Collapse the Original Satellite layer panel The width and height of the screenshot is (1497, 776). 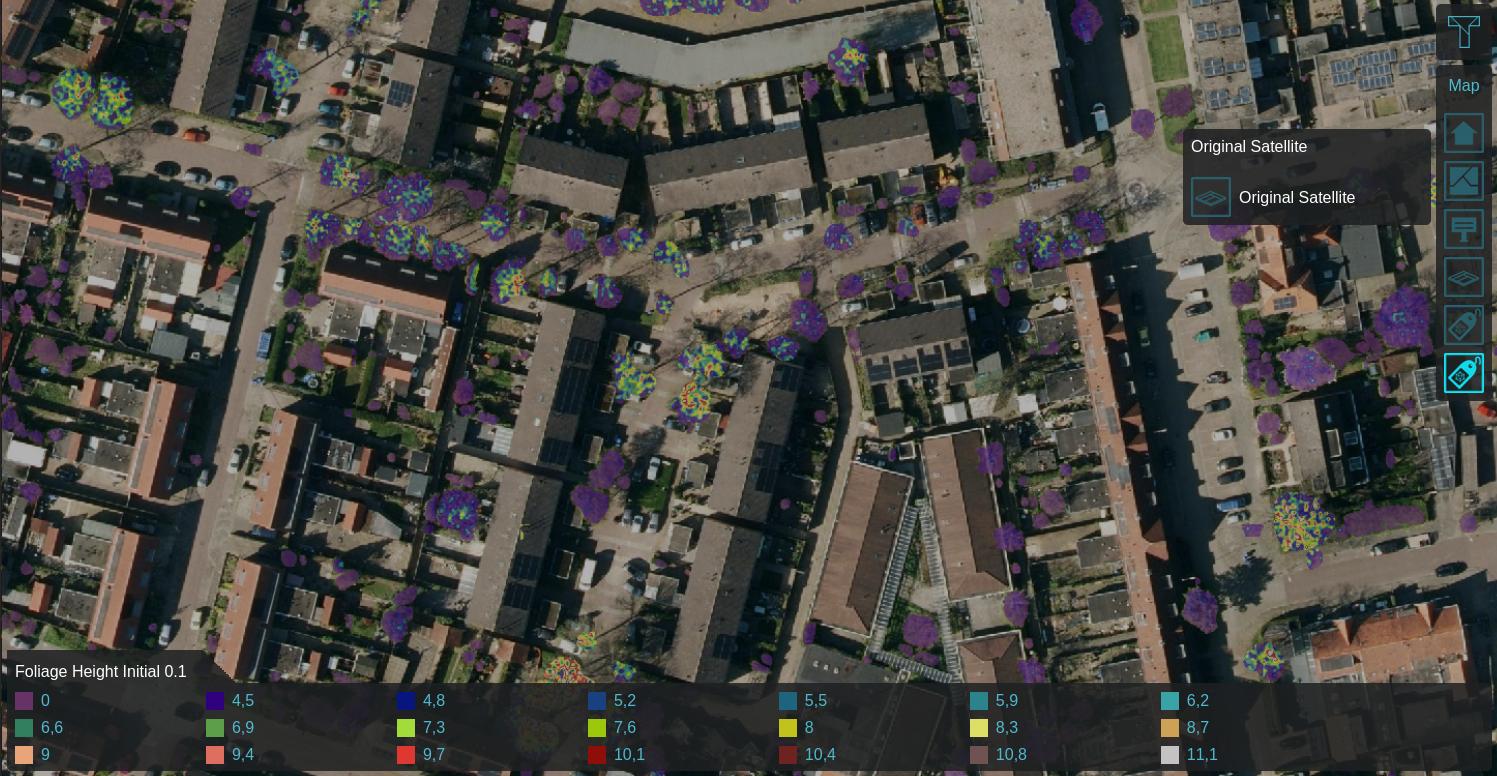pos(1248,146)
